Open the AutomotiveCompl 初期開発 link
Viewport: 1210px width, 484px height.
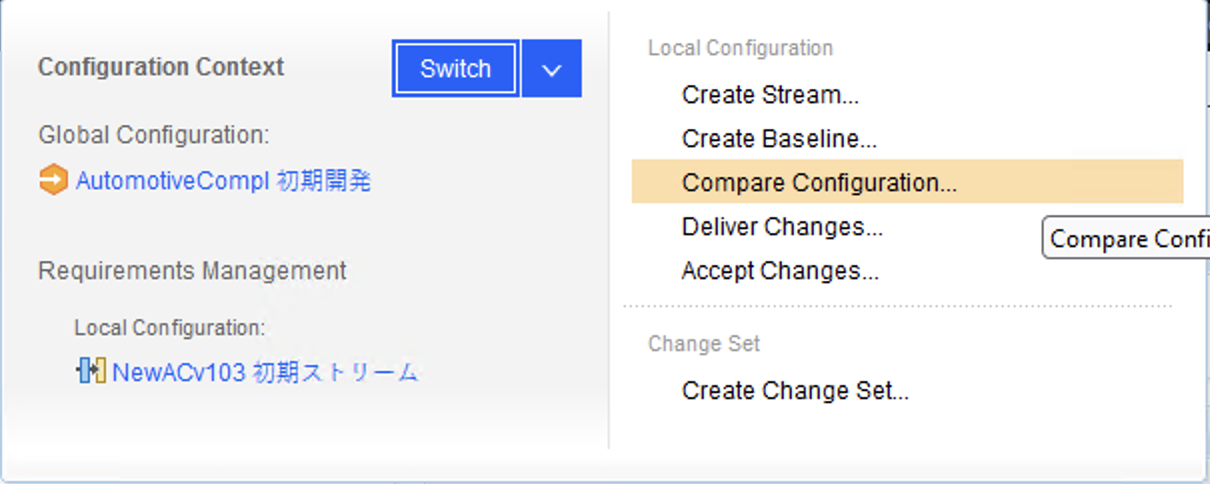point(223,181)
